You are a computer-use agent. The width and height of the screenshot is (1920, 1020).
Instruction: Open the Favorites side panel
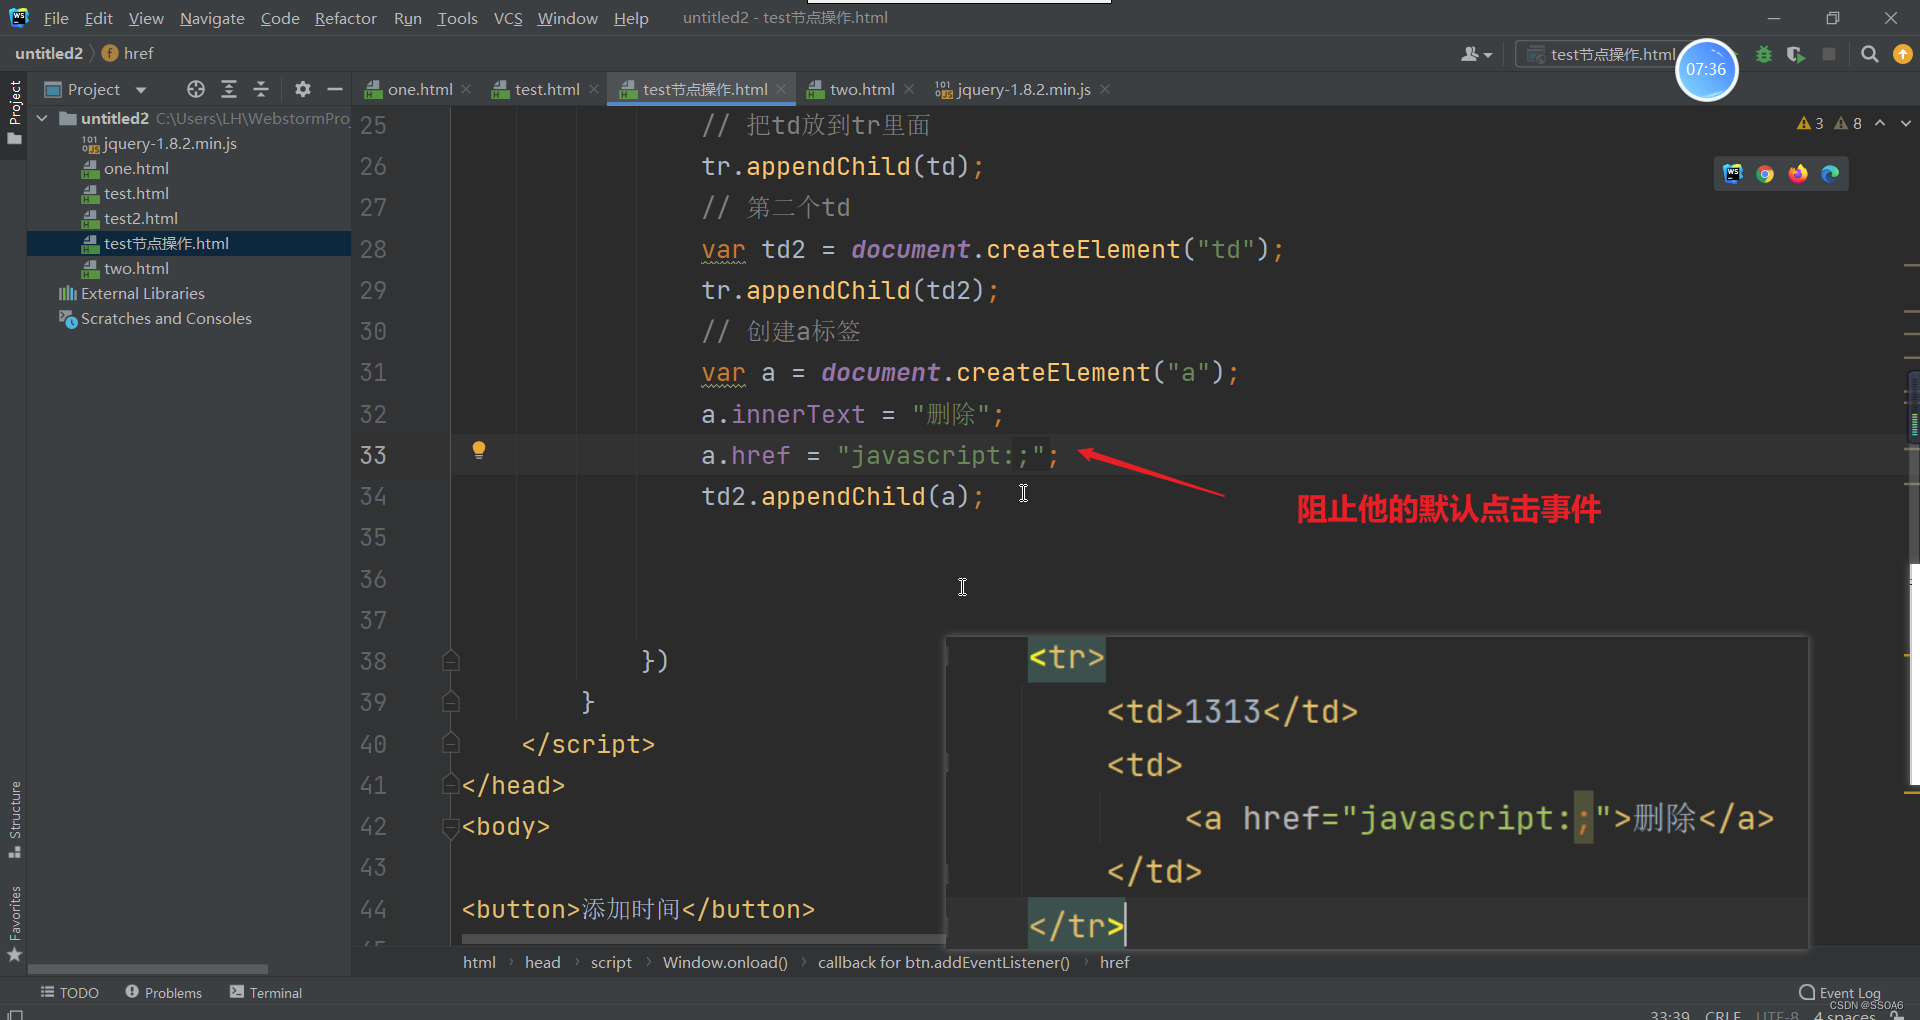click(x=15, y=925)
